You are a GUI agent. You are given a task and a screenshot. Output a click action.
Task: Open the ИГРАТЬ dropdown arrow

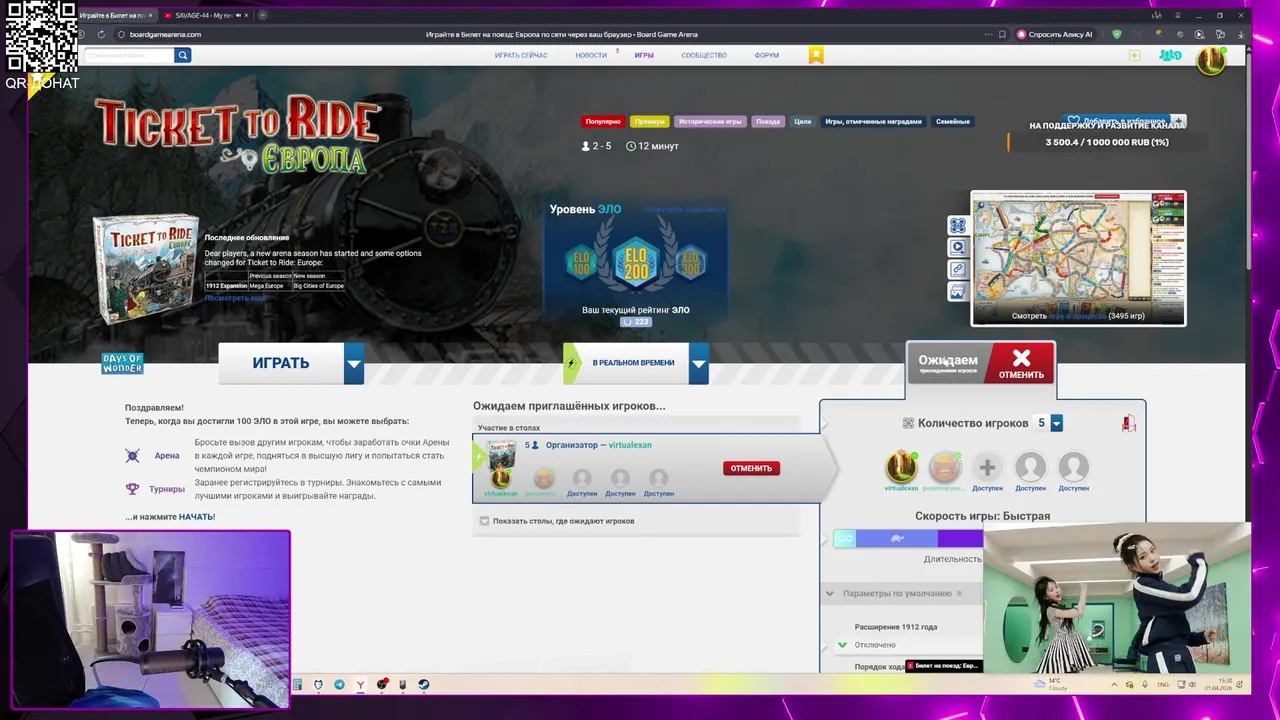(x=354, y=363)
